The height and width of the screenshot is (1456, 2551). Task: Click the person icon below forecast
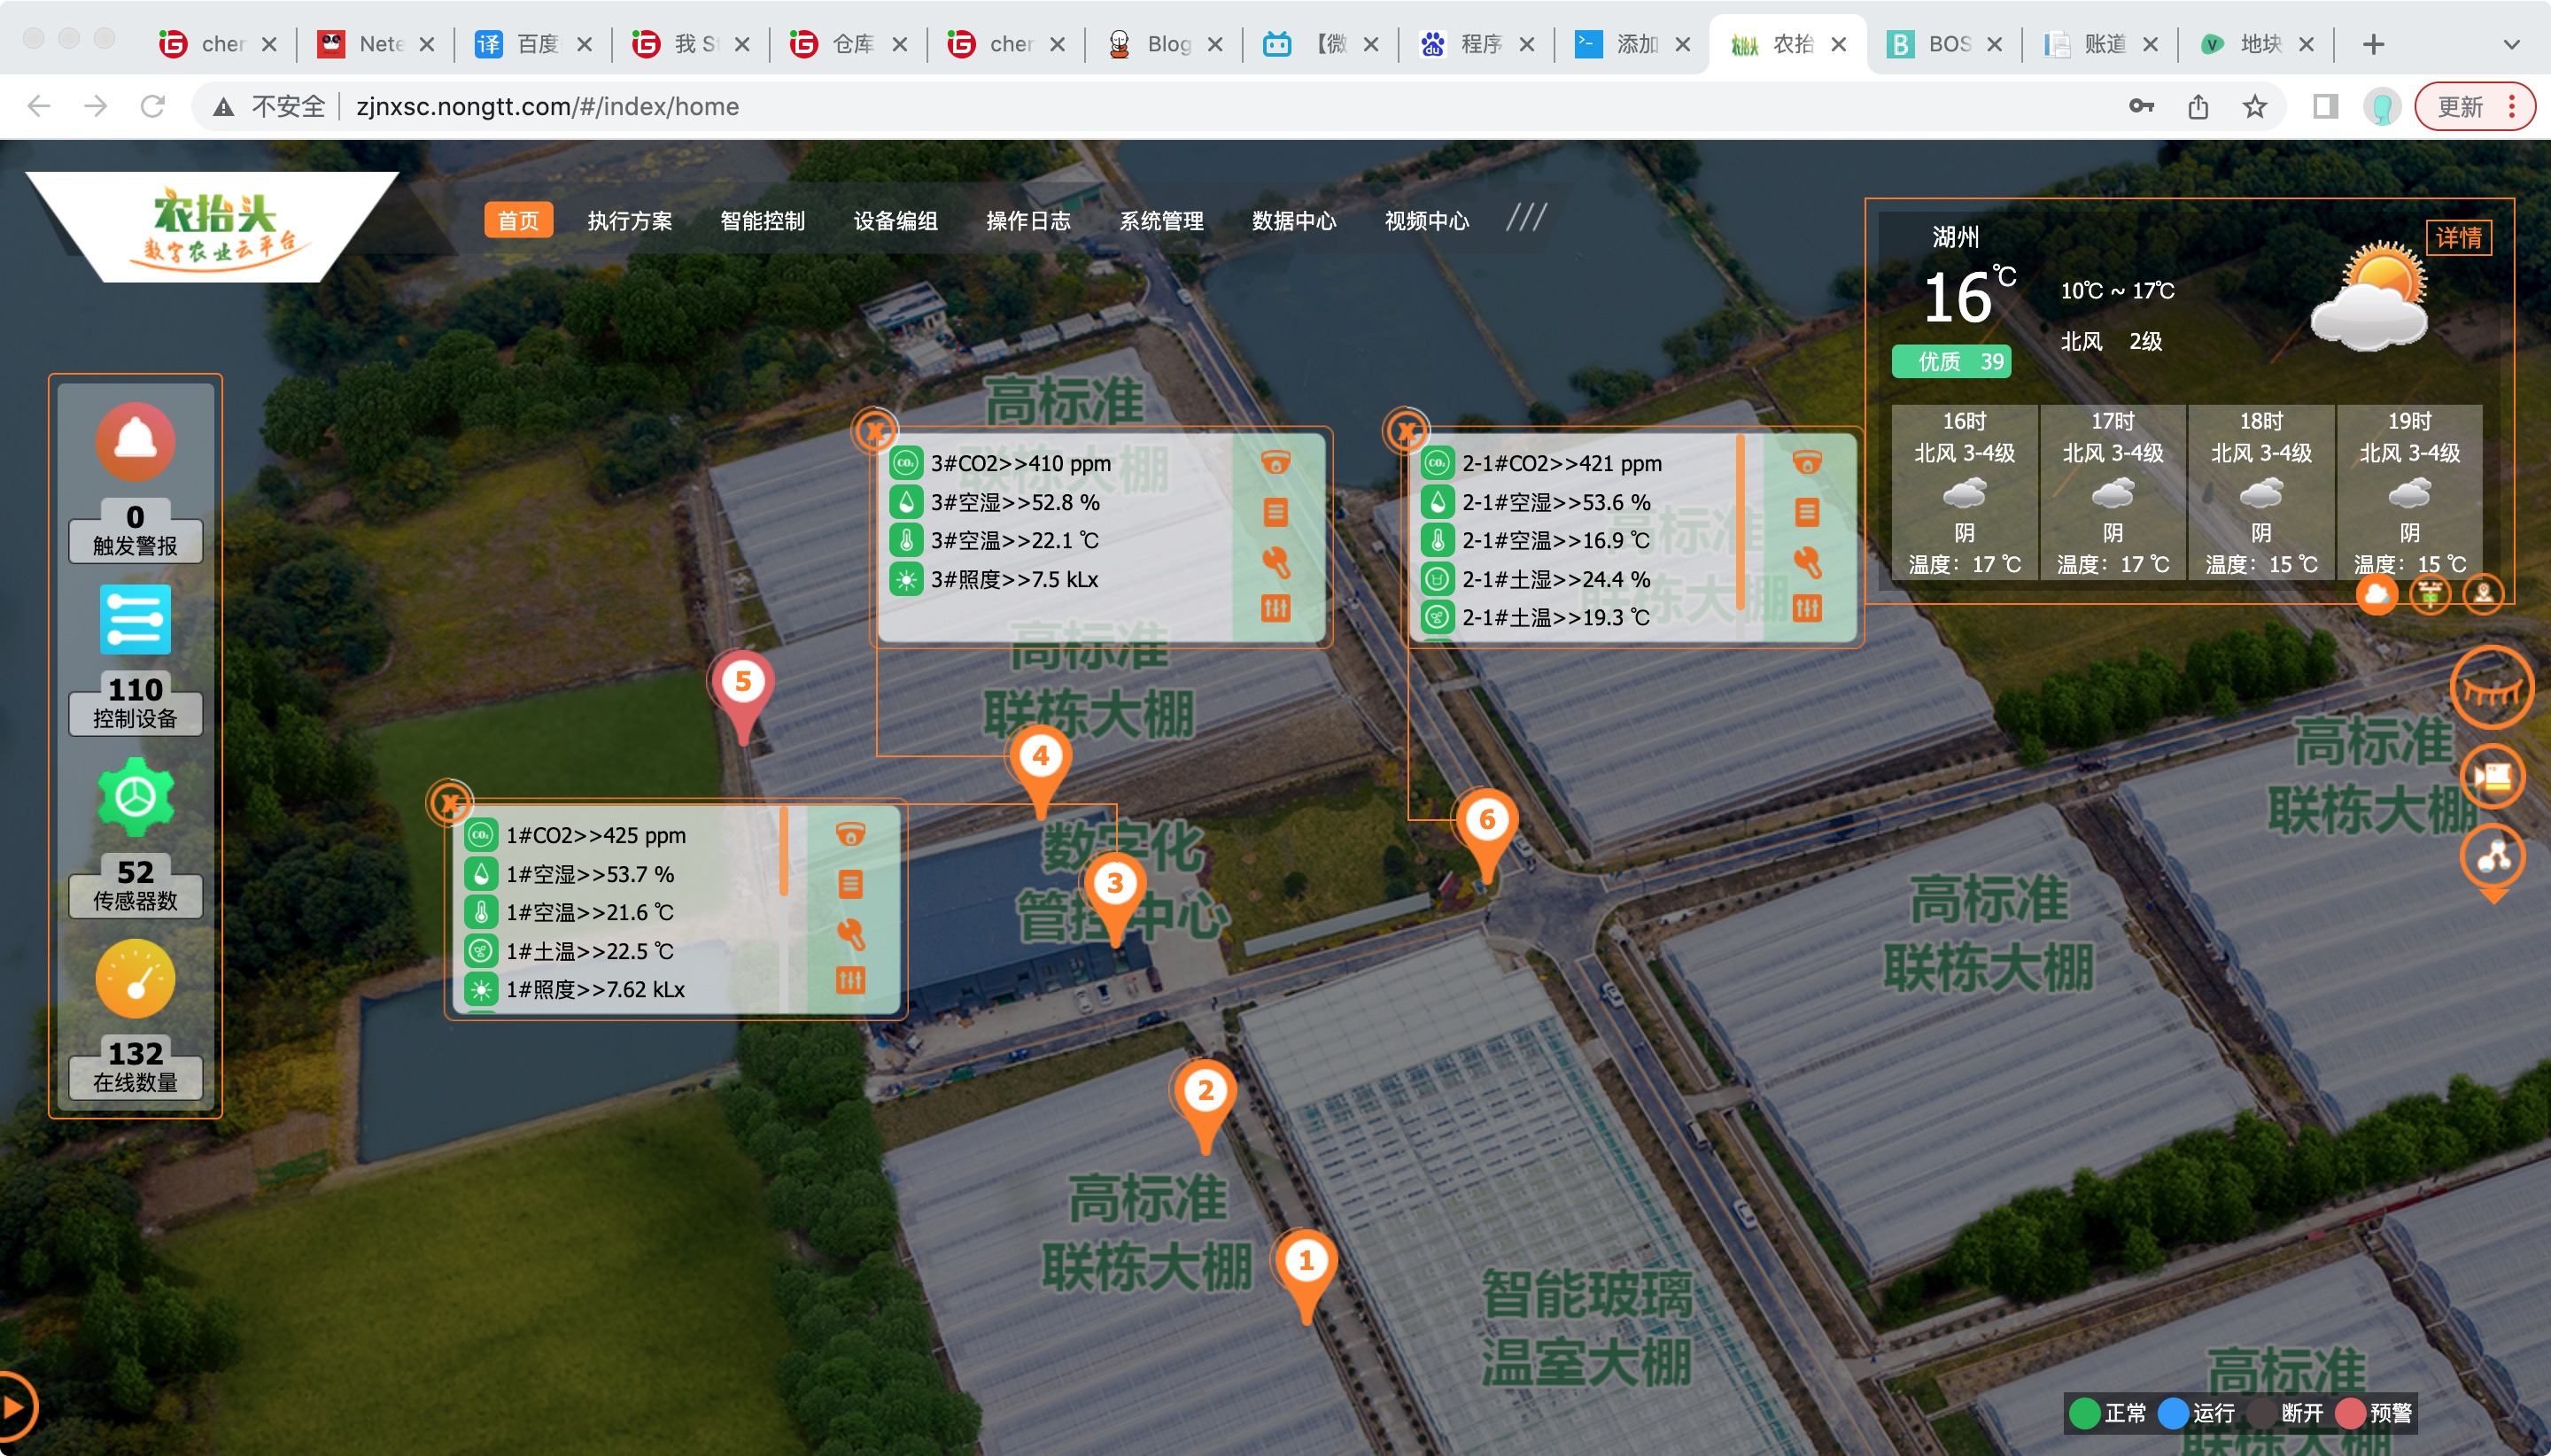coord(2482,594)
